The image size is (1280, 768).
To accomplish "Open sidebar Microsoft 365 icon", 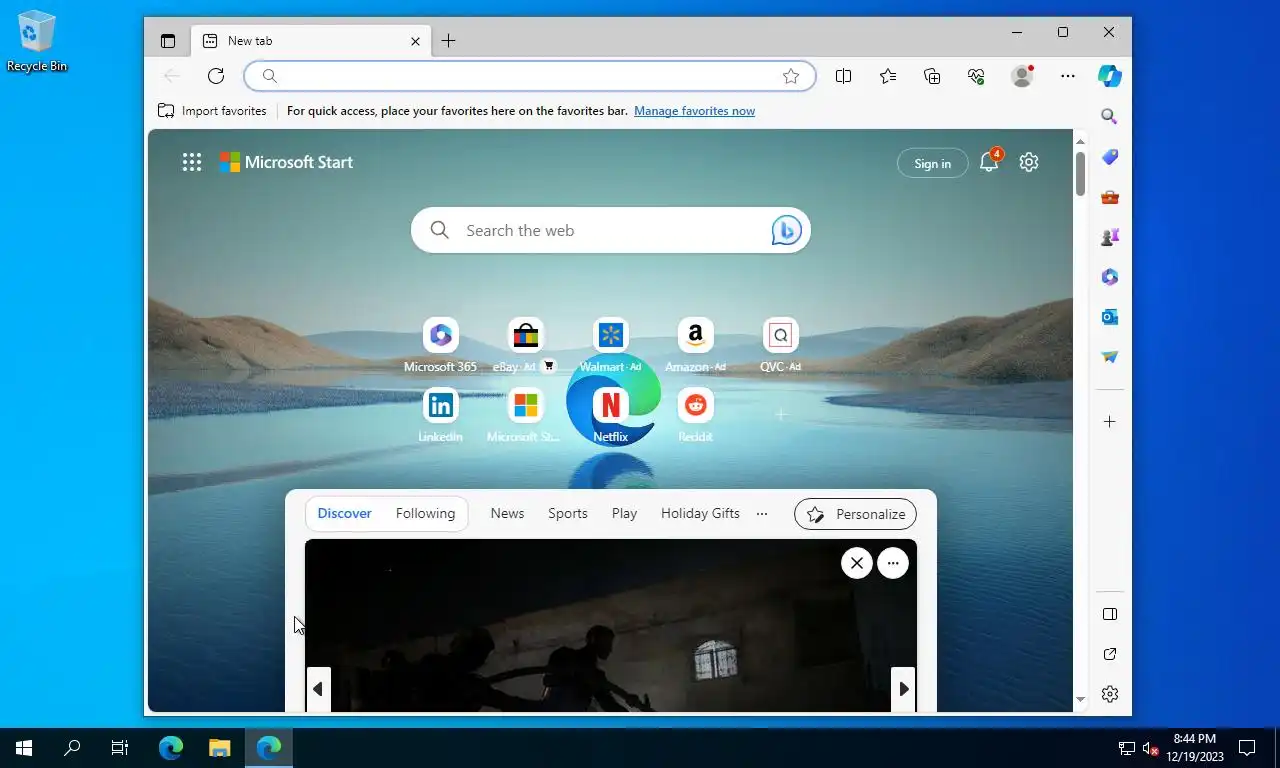I will (x=1109, y=277).
